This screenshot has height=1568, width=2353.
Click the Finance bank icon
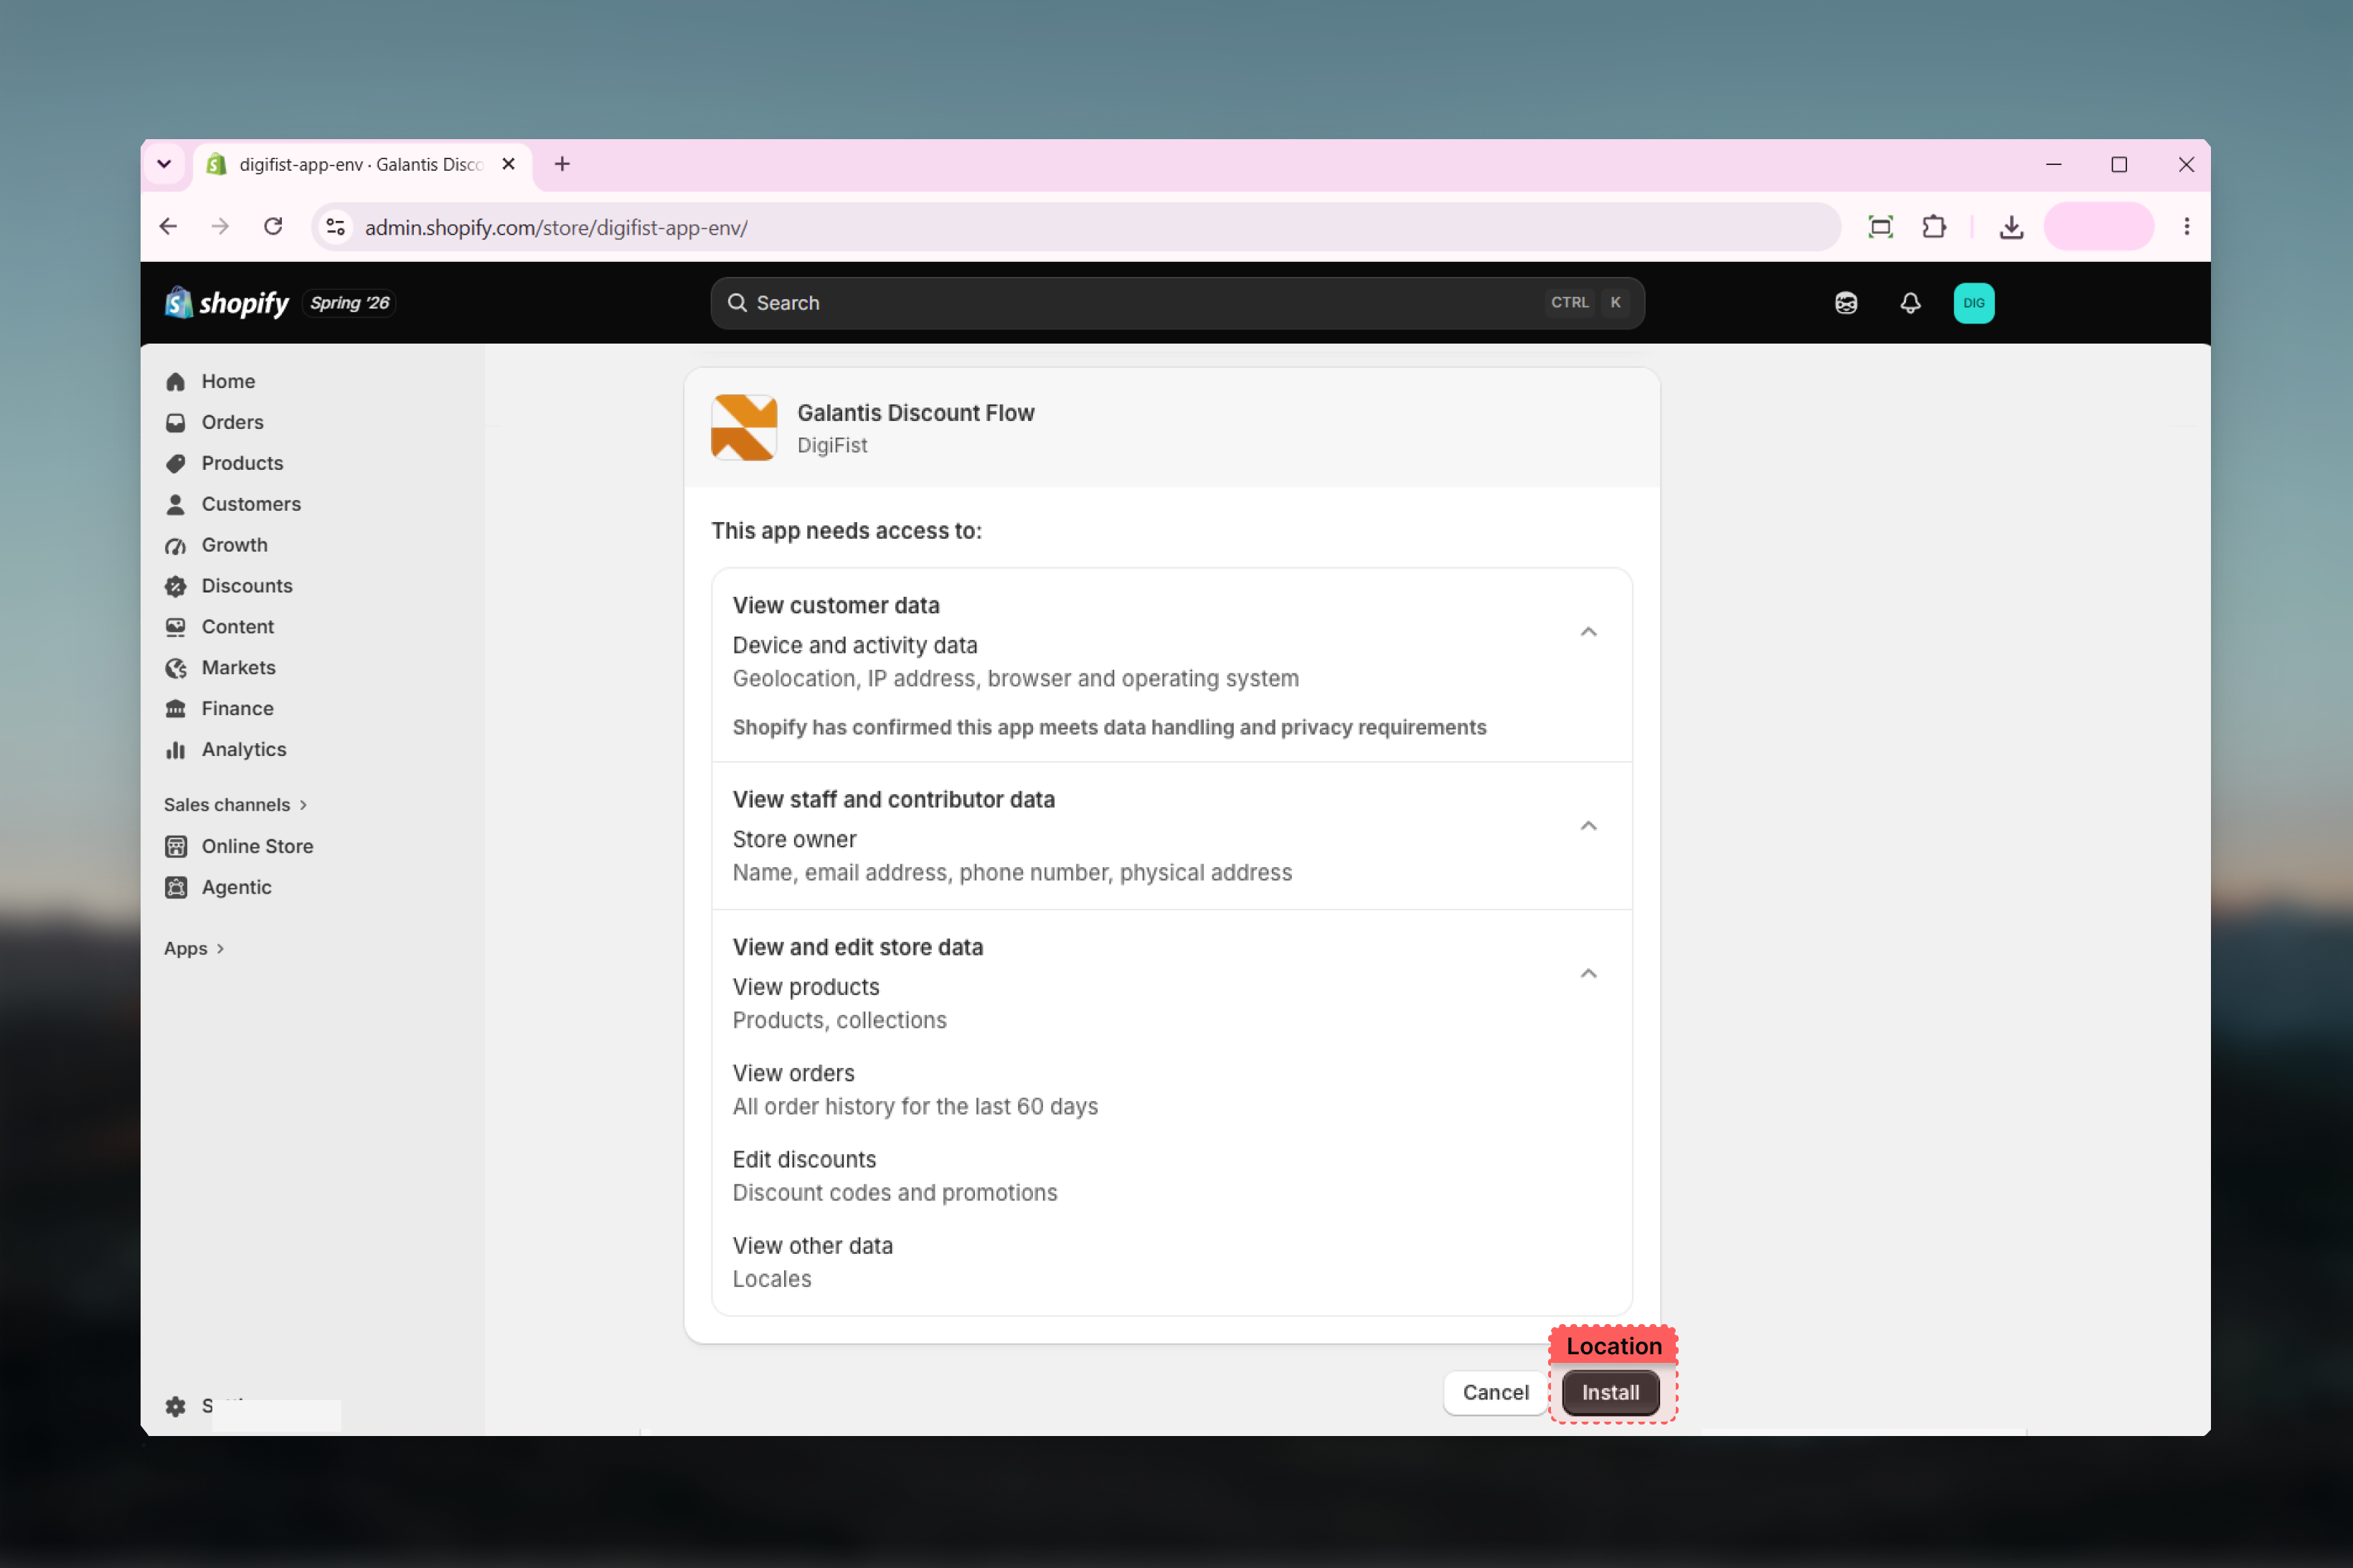pos(176,709)
